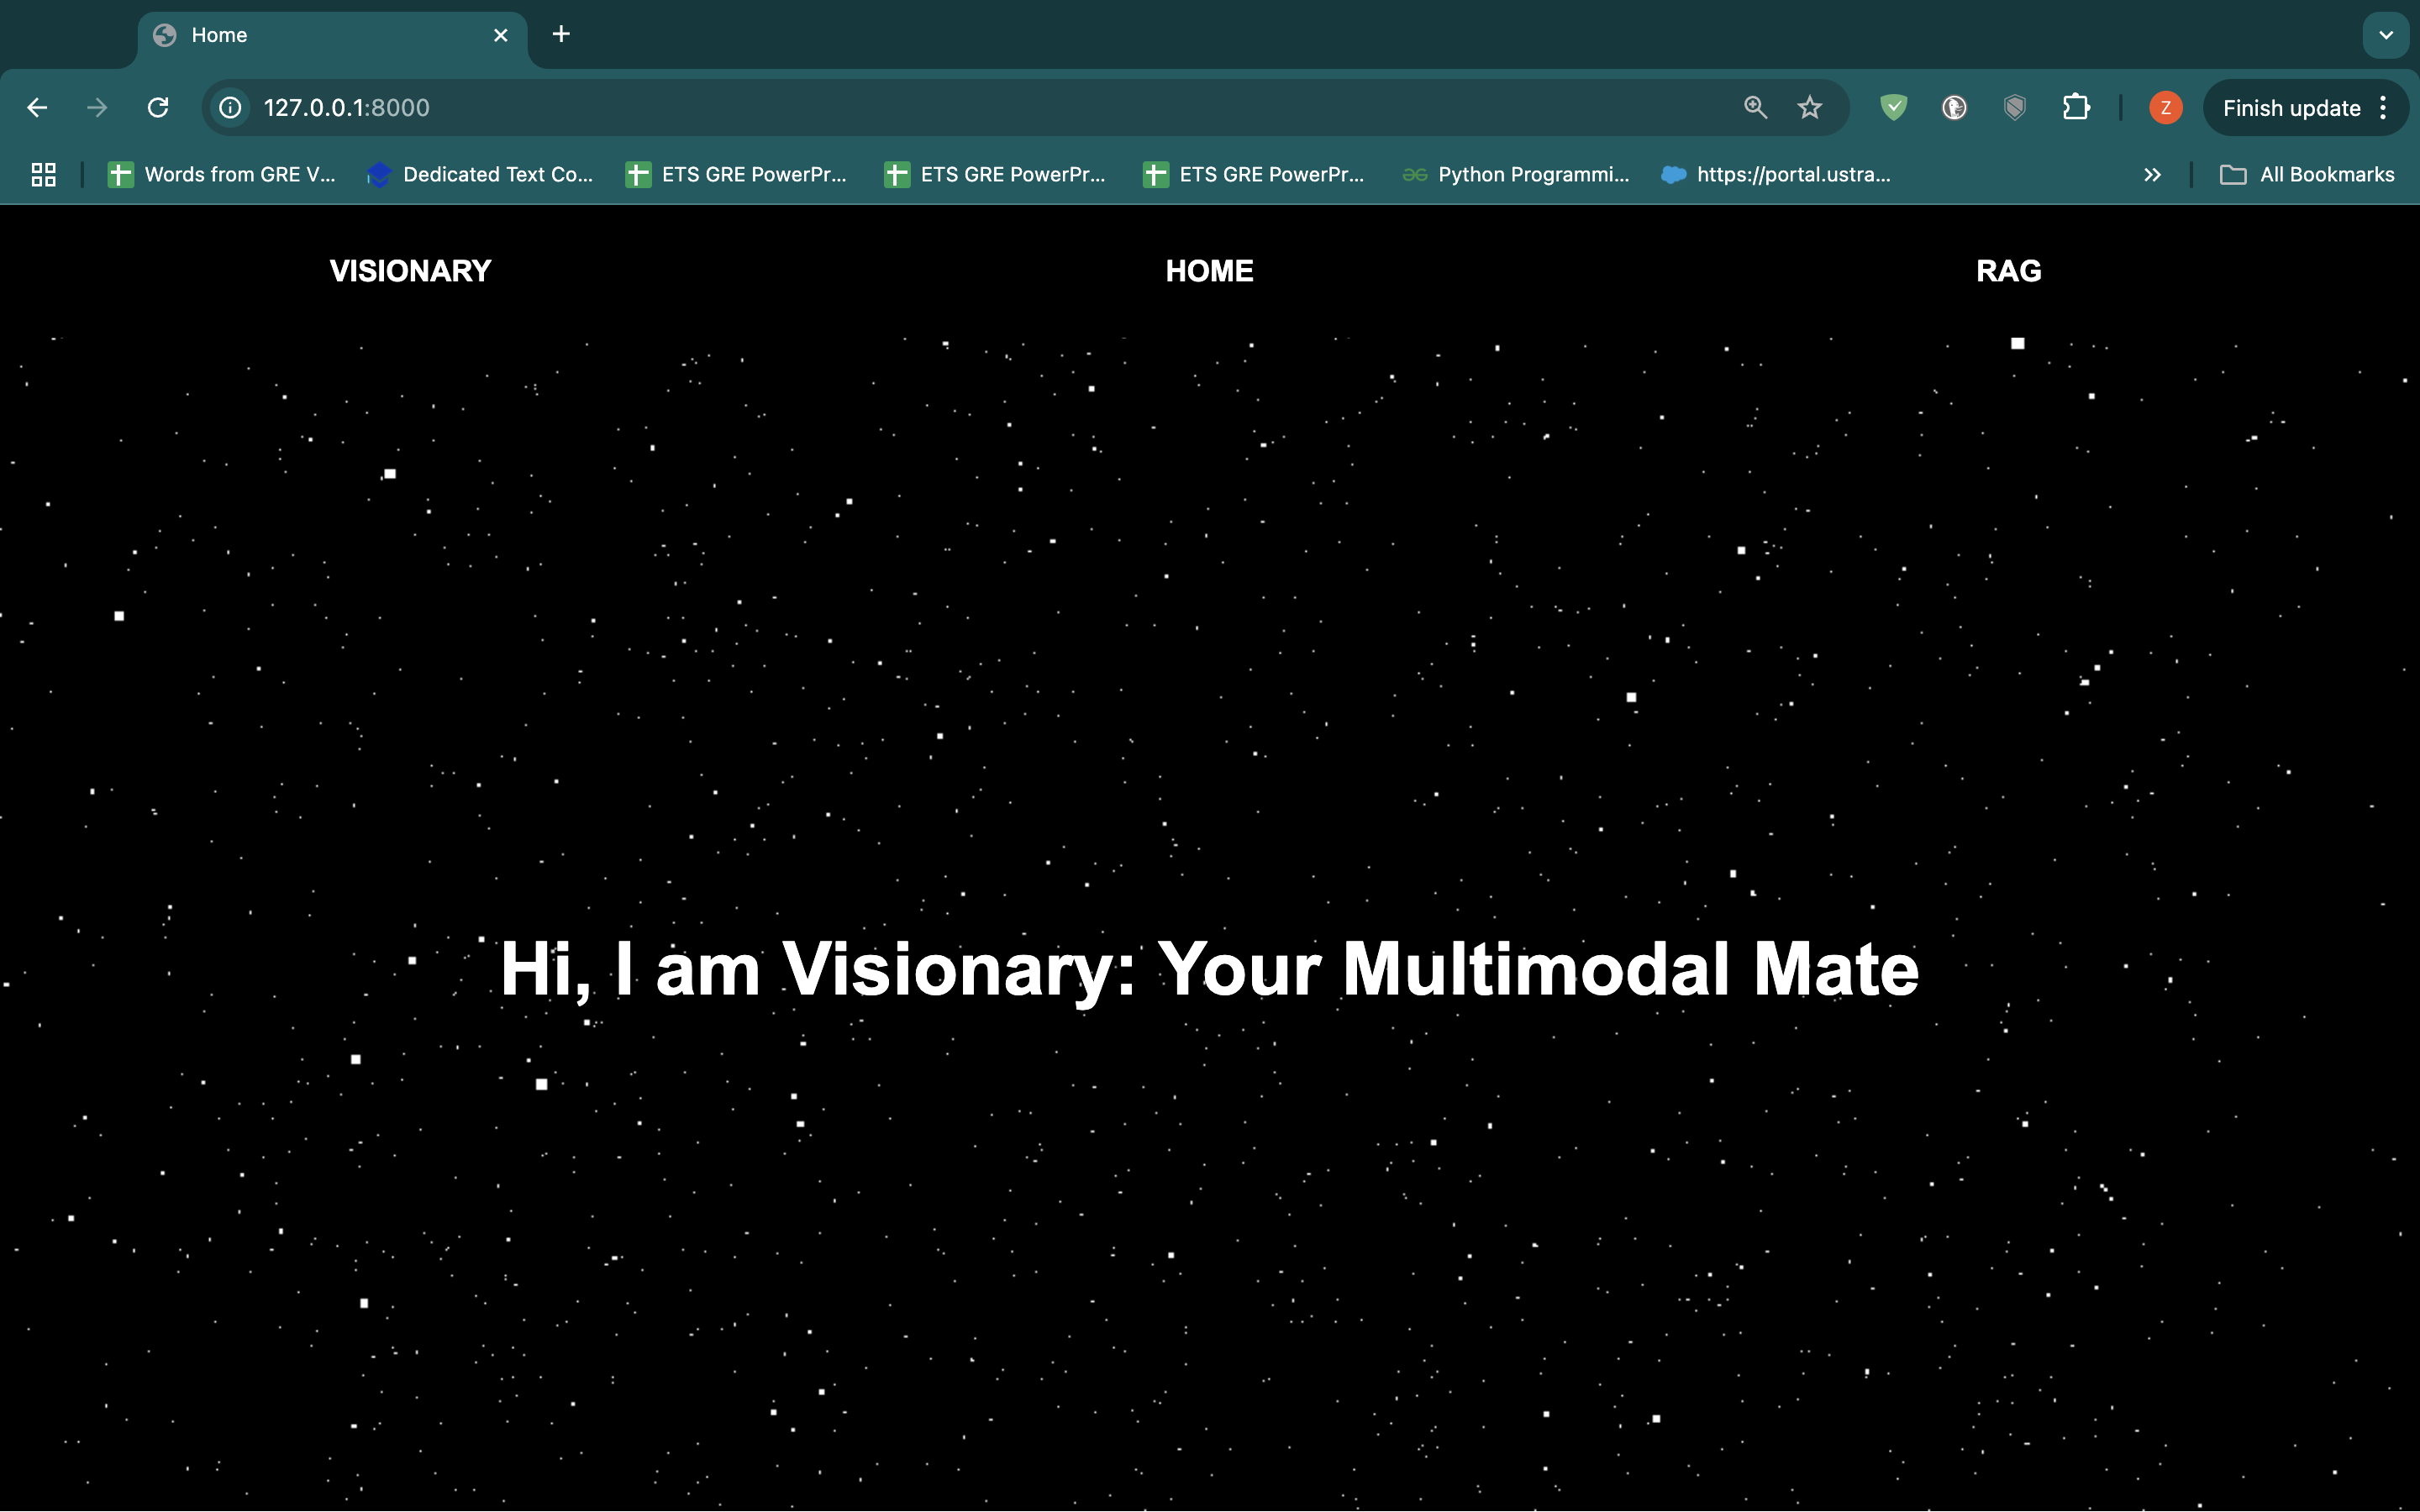
Task: Show hidden bookmarks via double chevron
Action: pos(2152,174)
